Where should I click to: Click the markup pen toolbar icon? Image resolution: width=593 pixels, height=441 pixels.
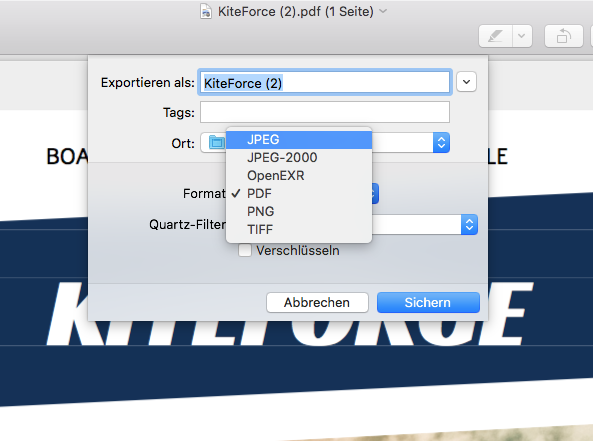tap(495, 36)
